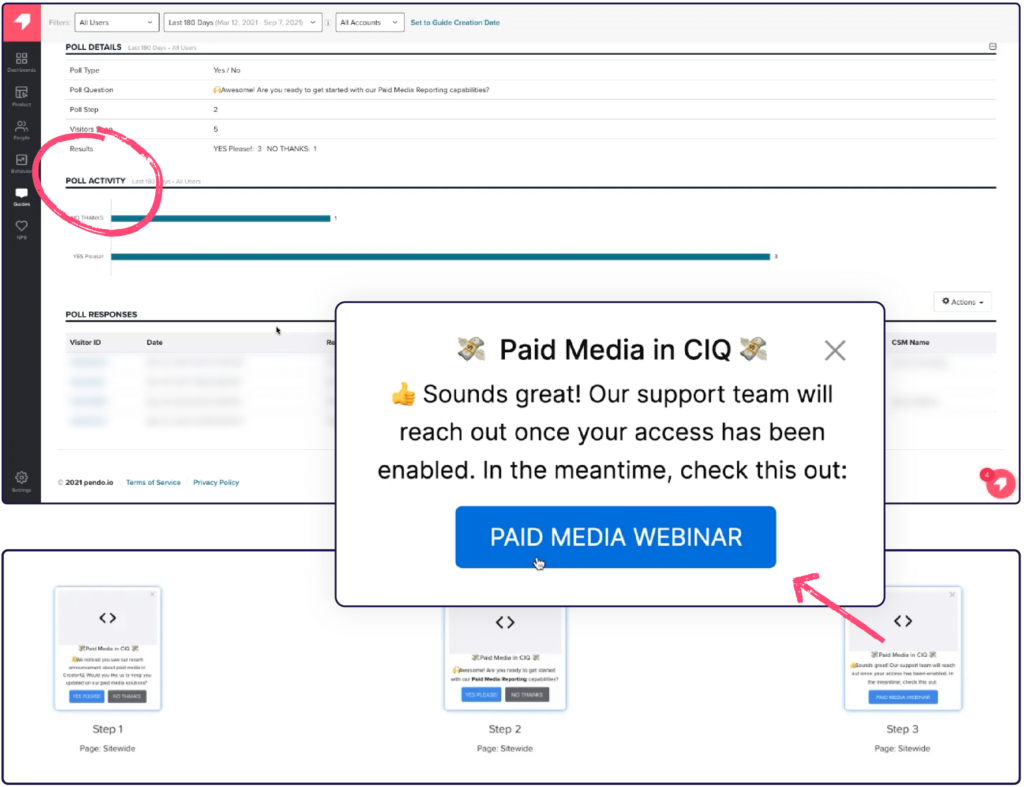Click the info icon beside date range
This screenshot has height=787, width=1024.
[x=328, y=23]
